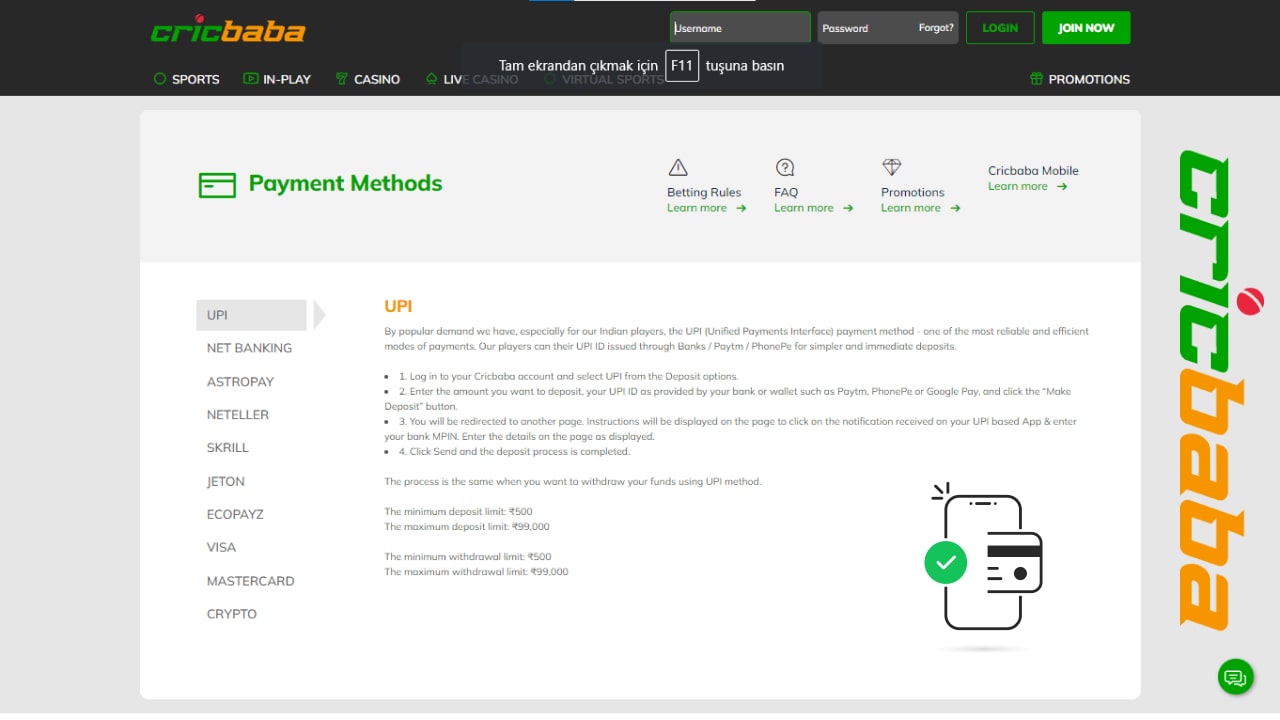Click the Promotions diamond icon
Viewport: 1280px width, 720px height.
tap(892, 167)
